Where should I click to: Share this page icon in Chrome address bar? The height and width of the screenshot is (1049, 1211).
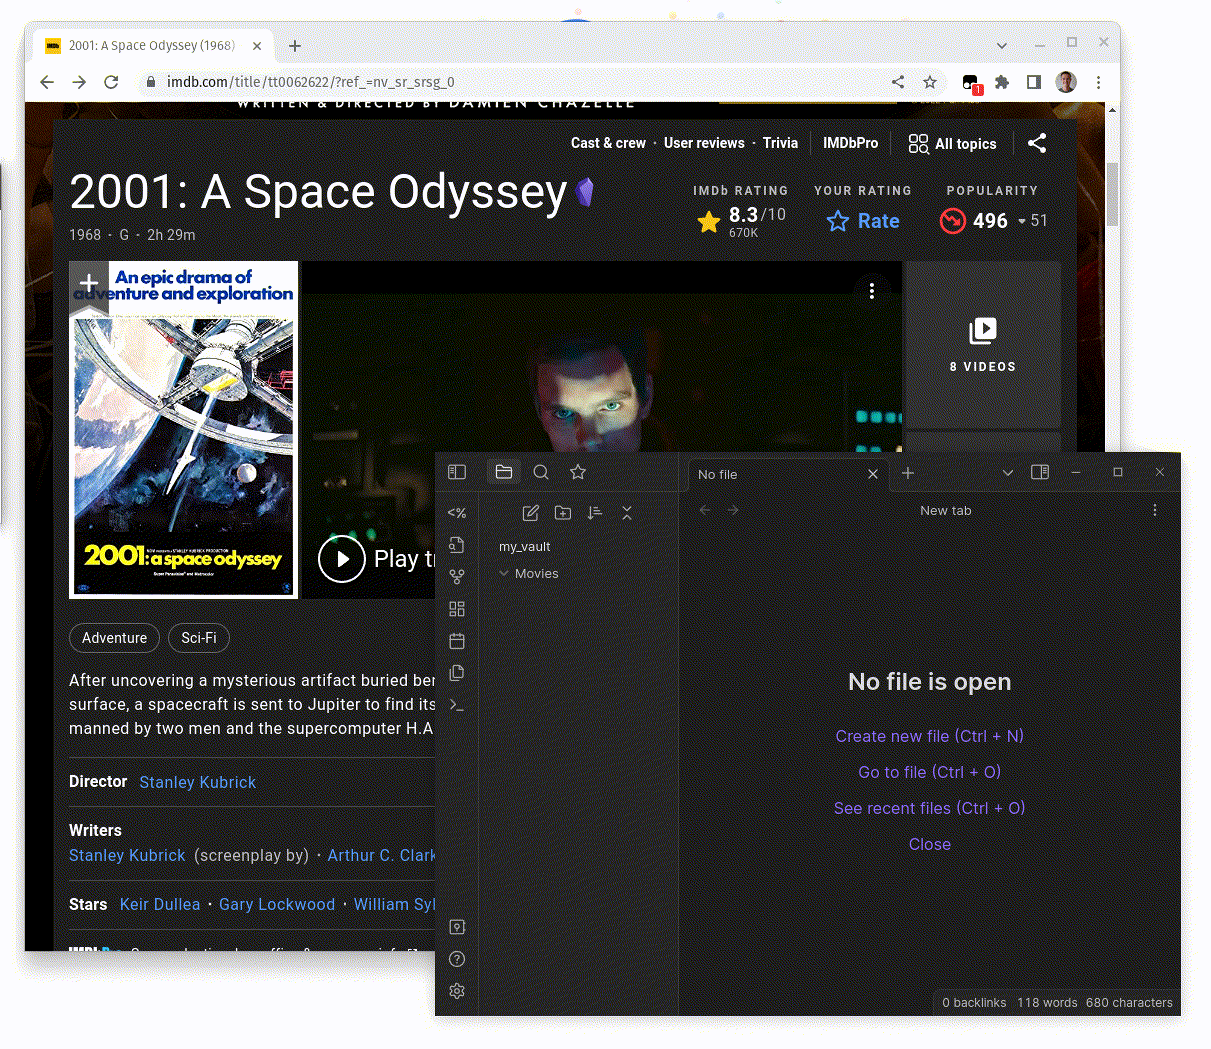[x=898, y=82]
